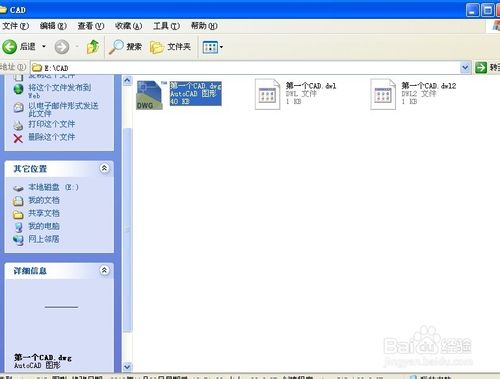Image resolution: width=500 pixels, height=379 pixels.
Task: Go up one folder level
Action: (x=93, y=47)
